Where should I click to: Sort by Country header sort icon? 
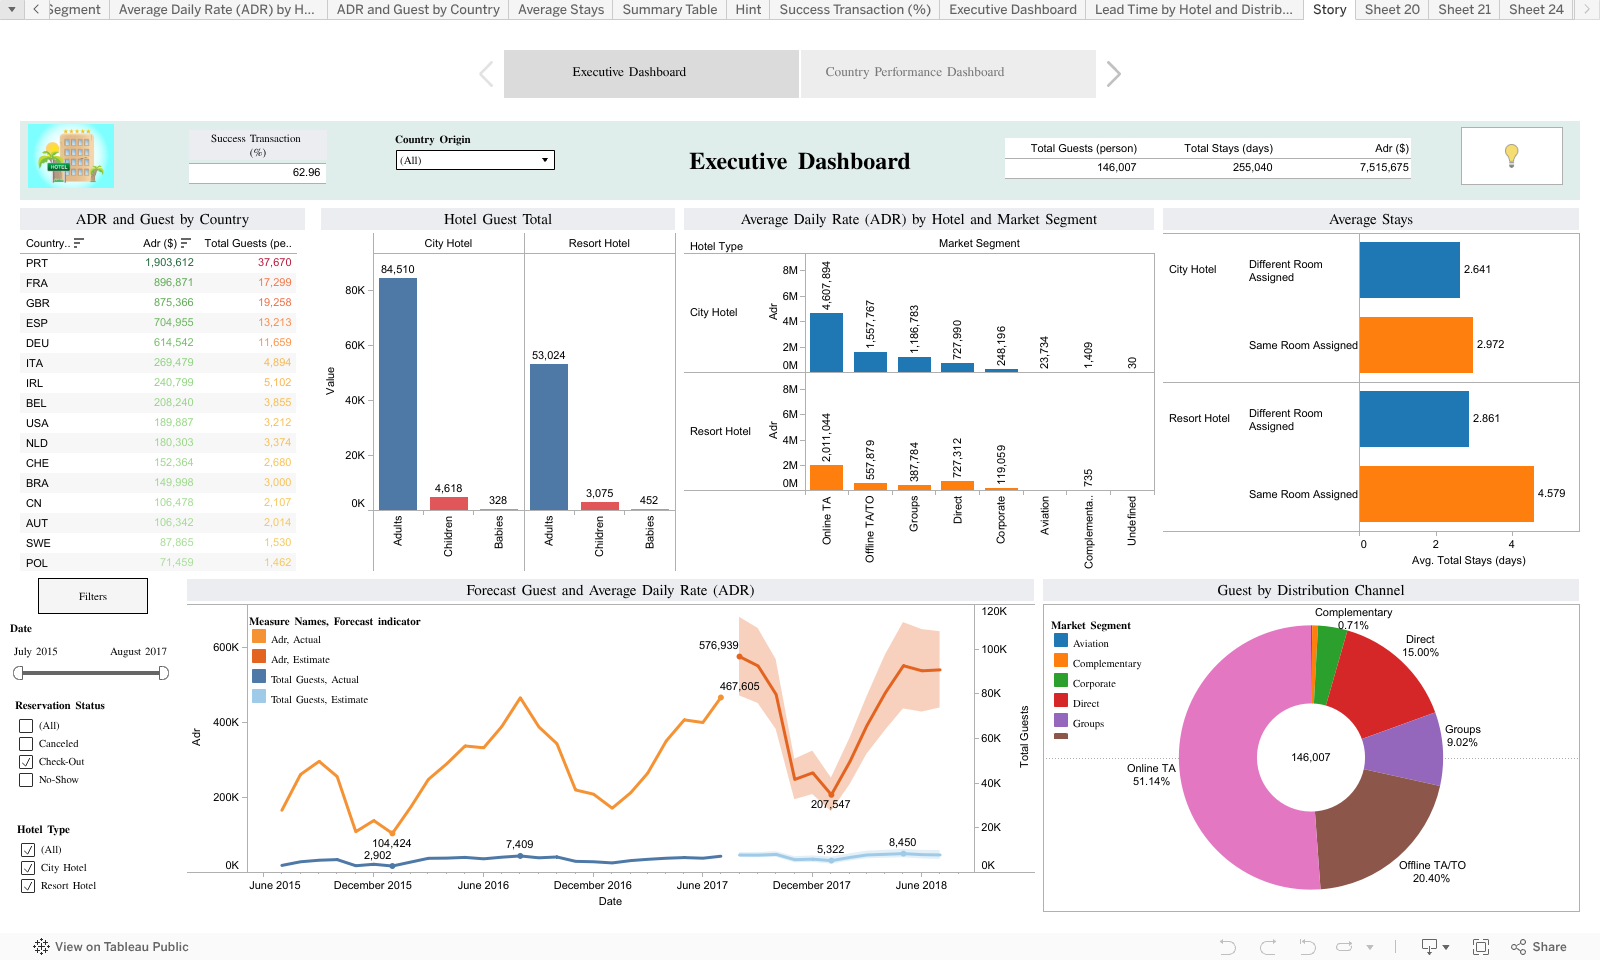tap(79, 243)
